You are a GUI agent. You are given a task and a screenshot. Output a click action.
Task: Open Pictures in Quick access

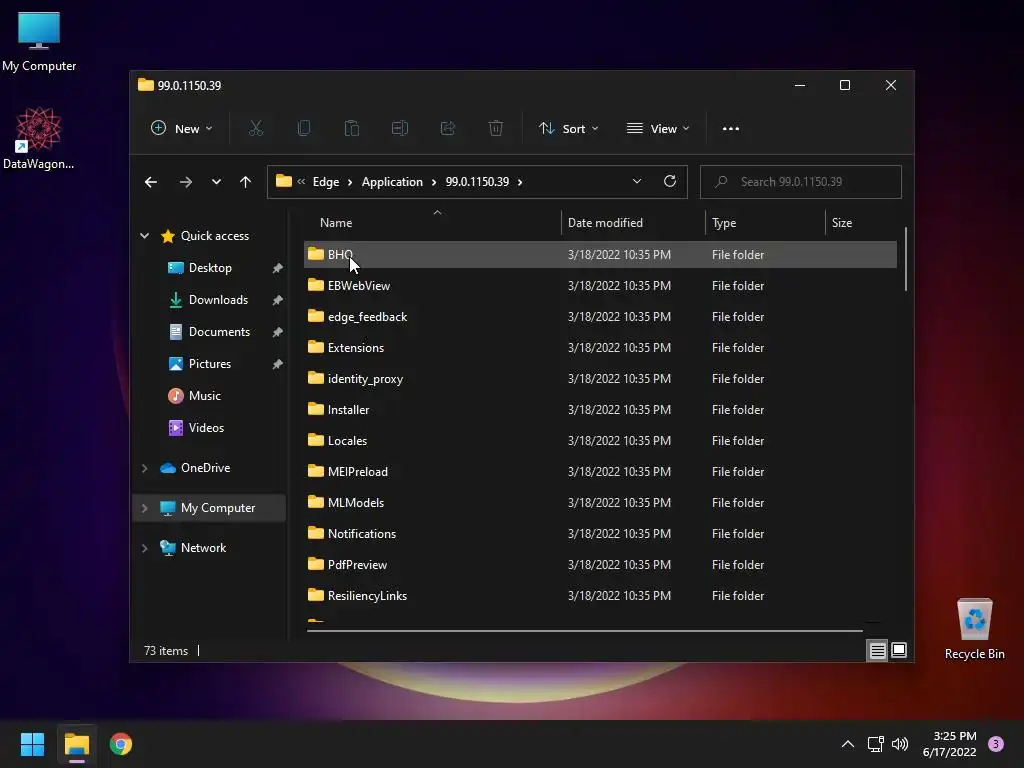(210, 364)
